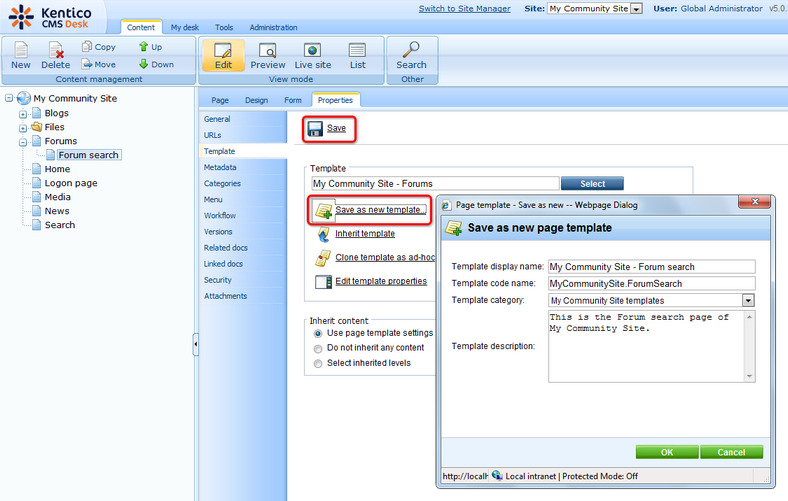This screenshot has height=501, width=788.
Task: Click the Move toolbar icon
Action: coord(87,64)
